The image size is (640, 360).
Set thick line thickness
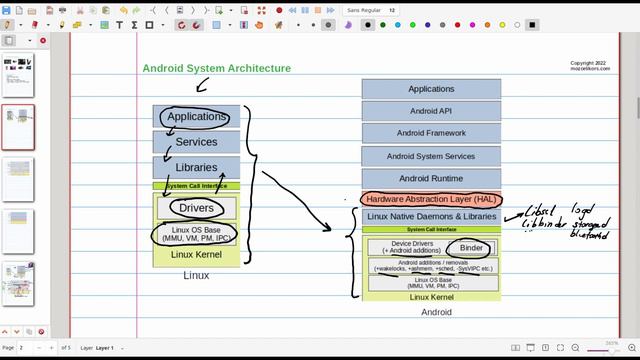click(328, 25)
